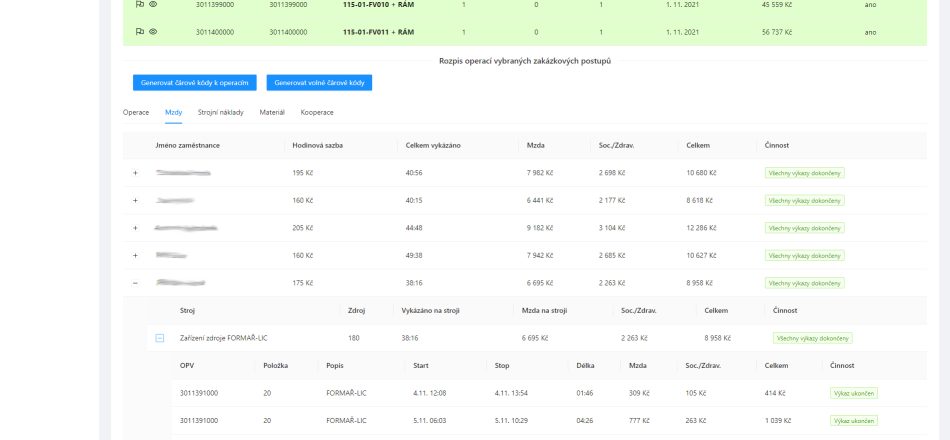Click Výkaz ukončen tag for 5.11. 06:03 entry

click(x=854, y=421)
